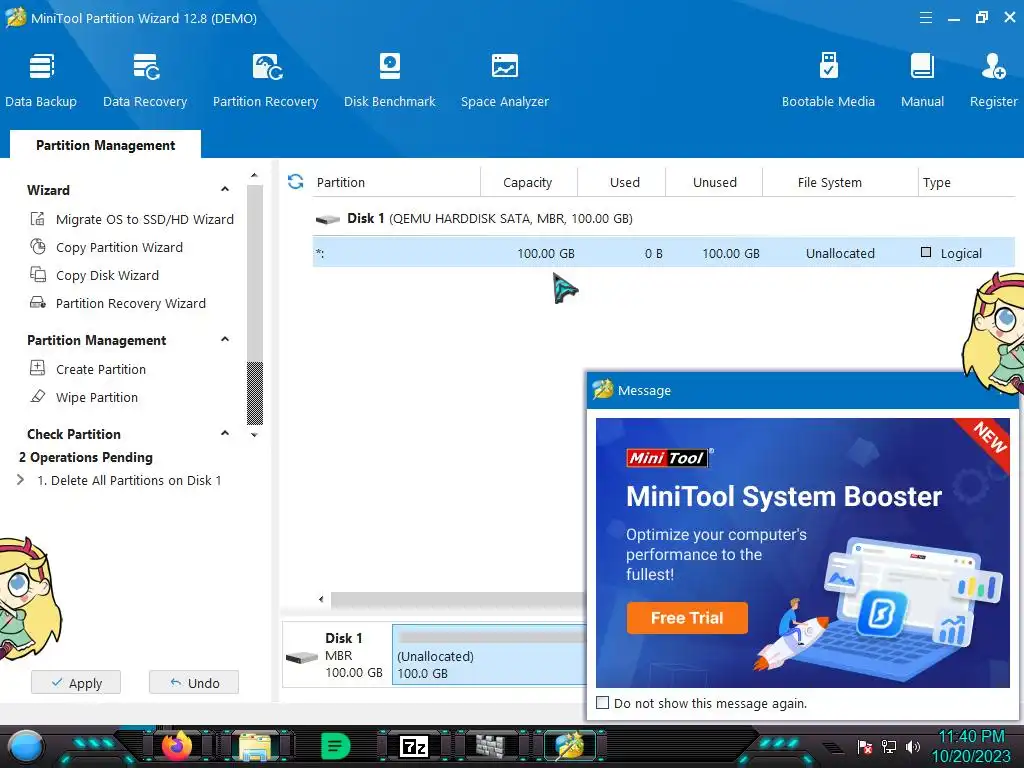The image size is (1024, 768).
Task: Sort by the Unused column header
Action: click(x=714, y=182)
